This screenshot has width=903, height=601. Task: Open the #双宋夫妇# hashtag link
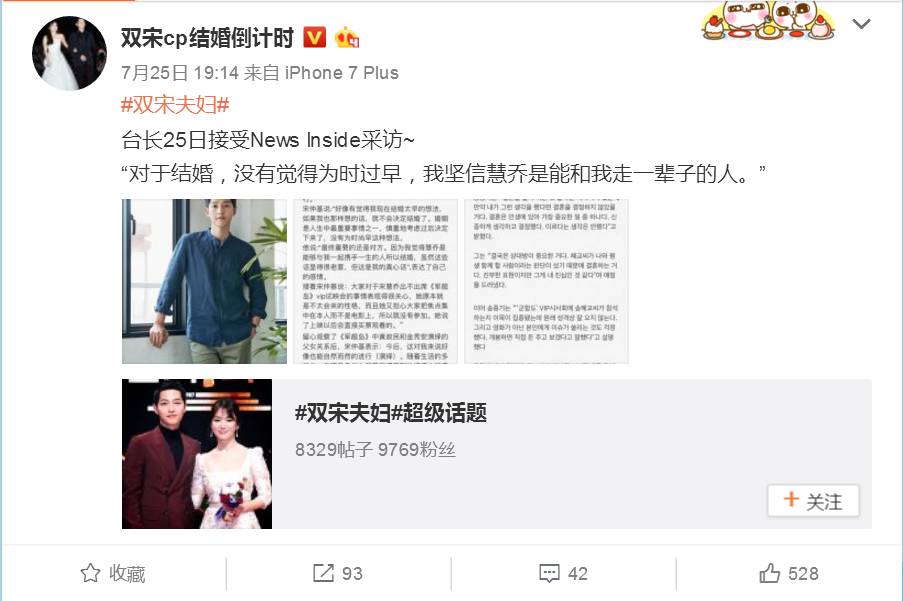[x=175, y=105]
